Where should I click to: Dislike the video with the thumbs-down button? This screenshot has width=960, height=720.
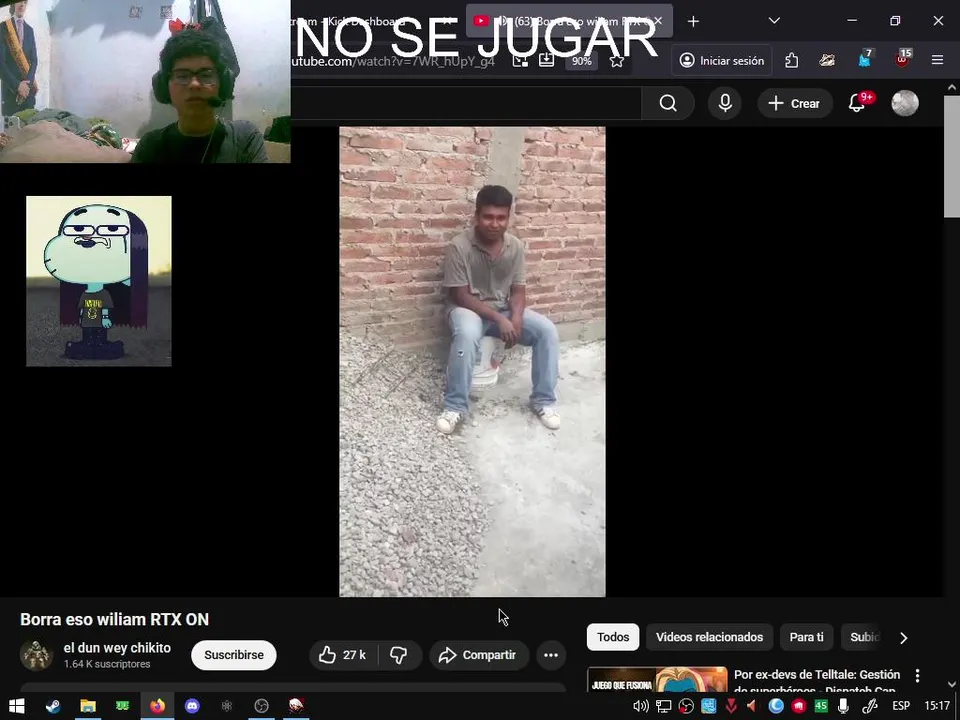[x=399, y=655]
